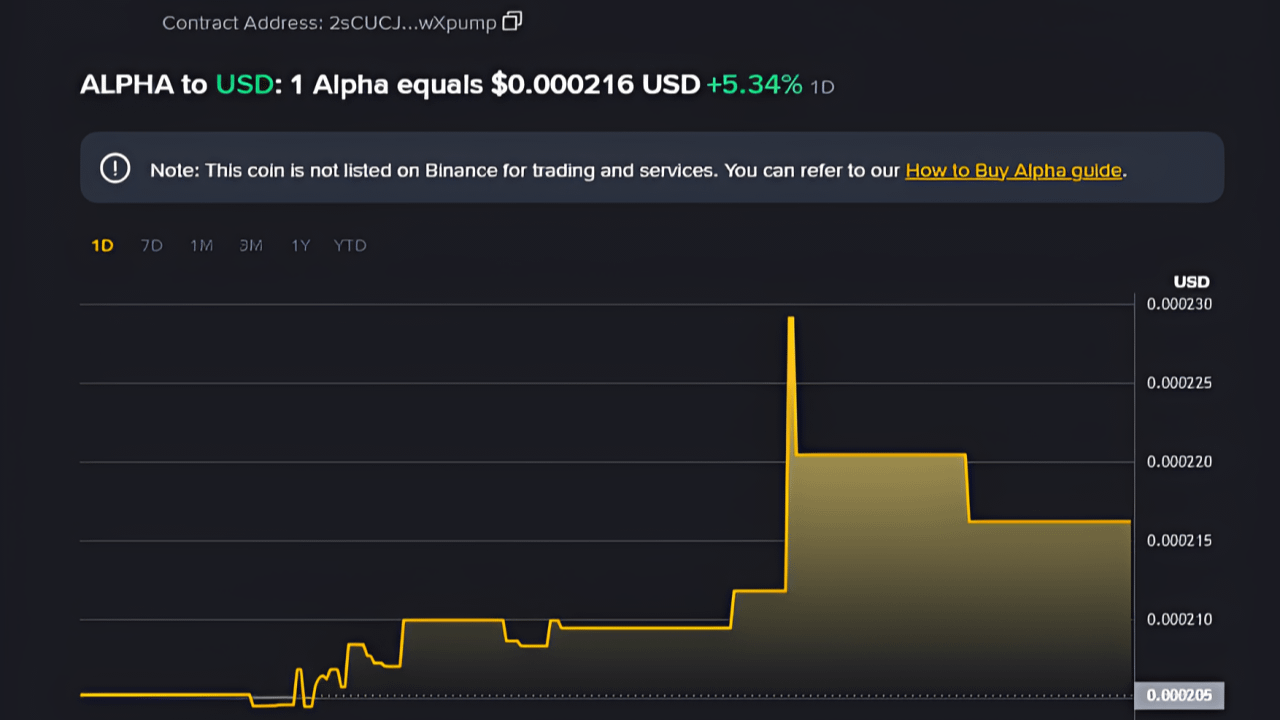The image size is (1280, 720).
Task: Click the +5.34% daily change value
Action: (754, 85)
